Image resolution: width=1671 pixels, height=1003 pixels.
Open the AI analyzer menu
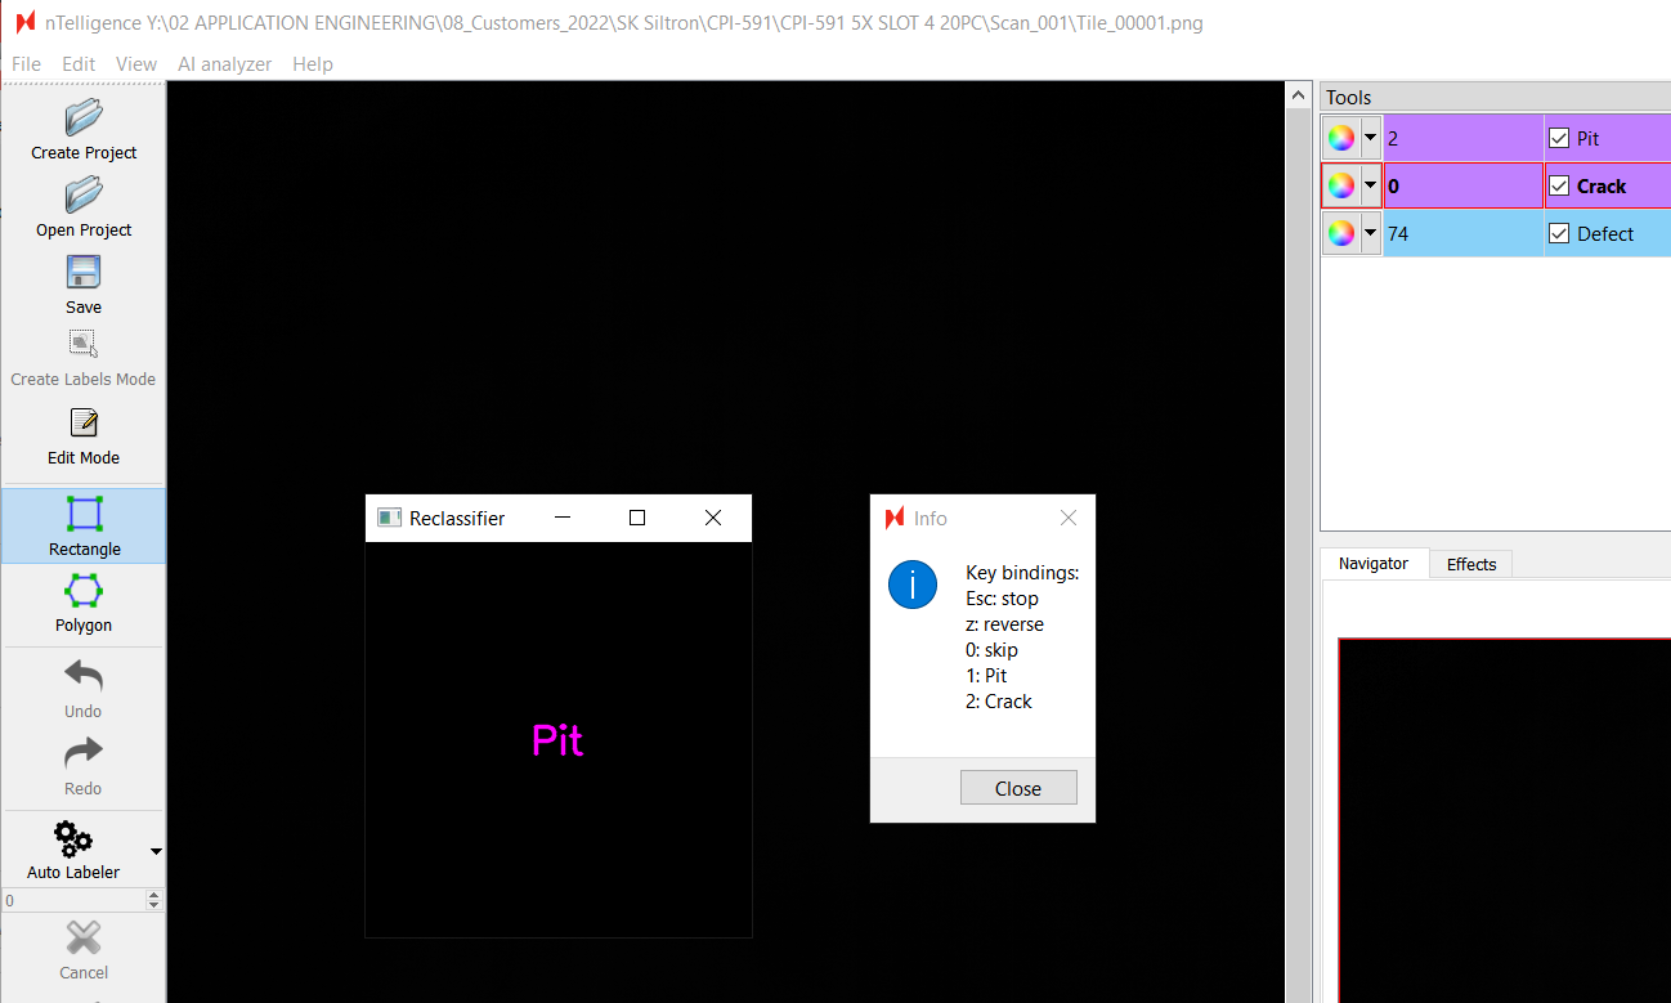click(224, 64)
